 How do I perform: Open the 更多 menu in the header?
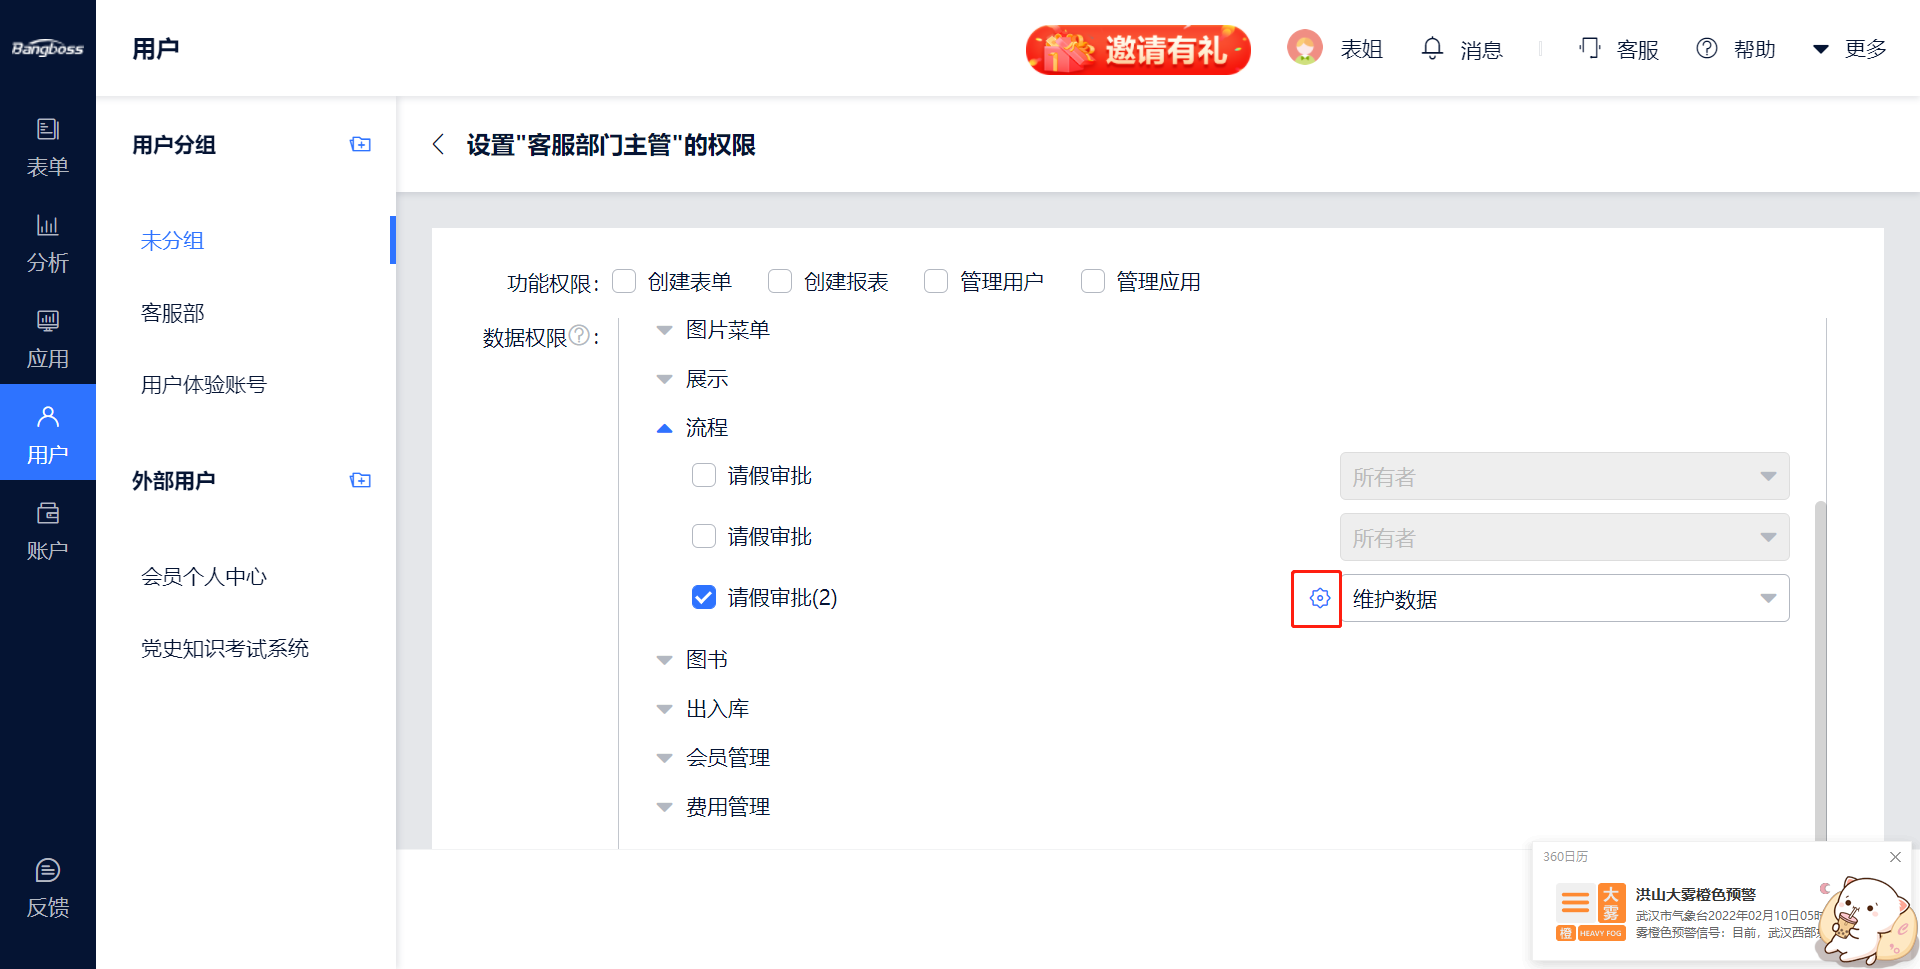click(x=1850, y=49)
